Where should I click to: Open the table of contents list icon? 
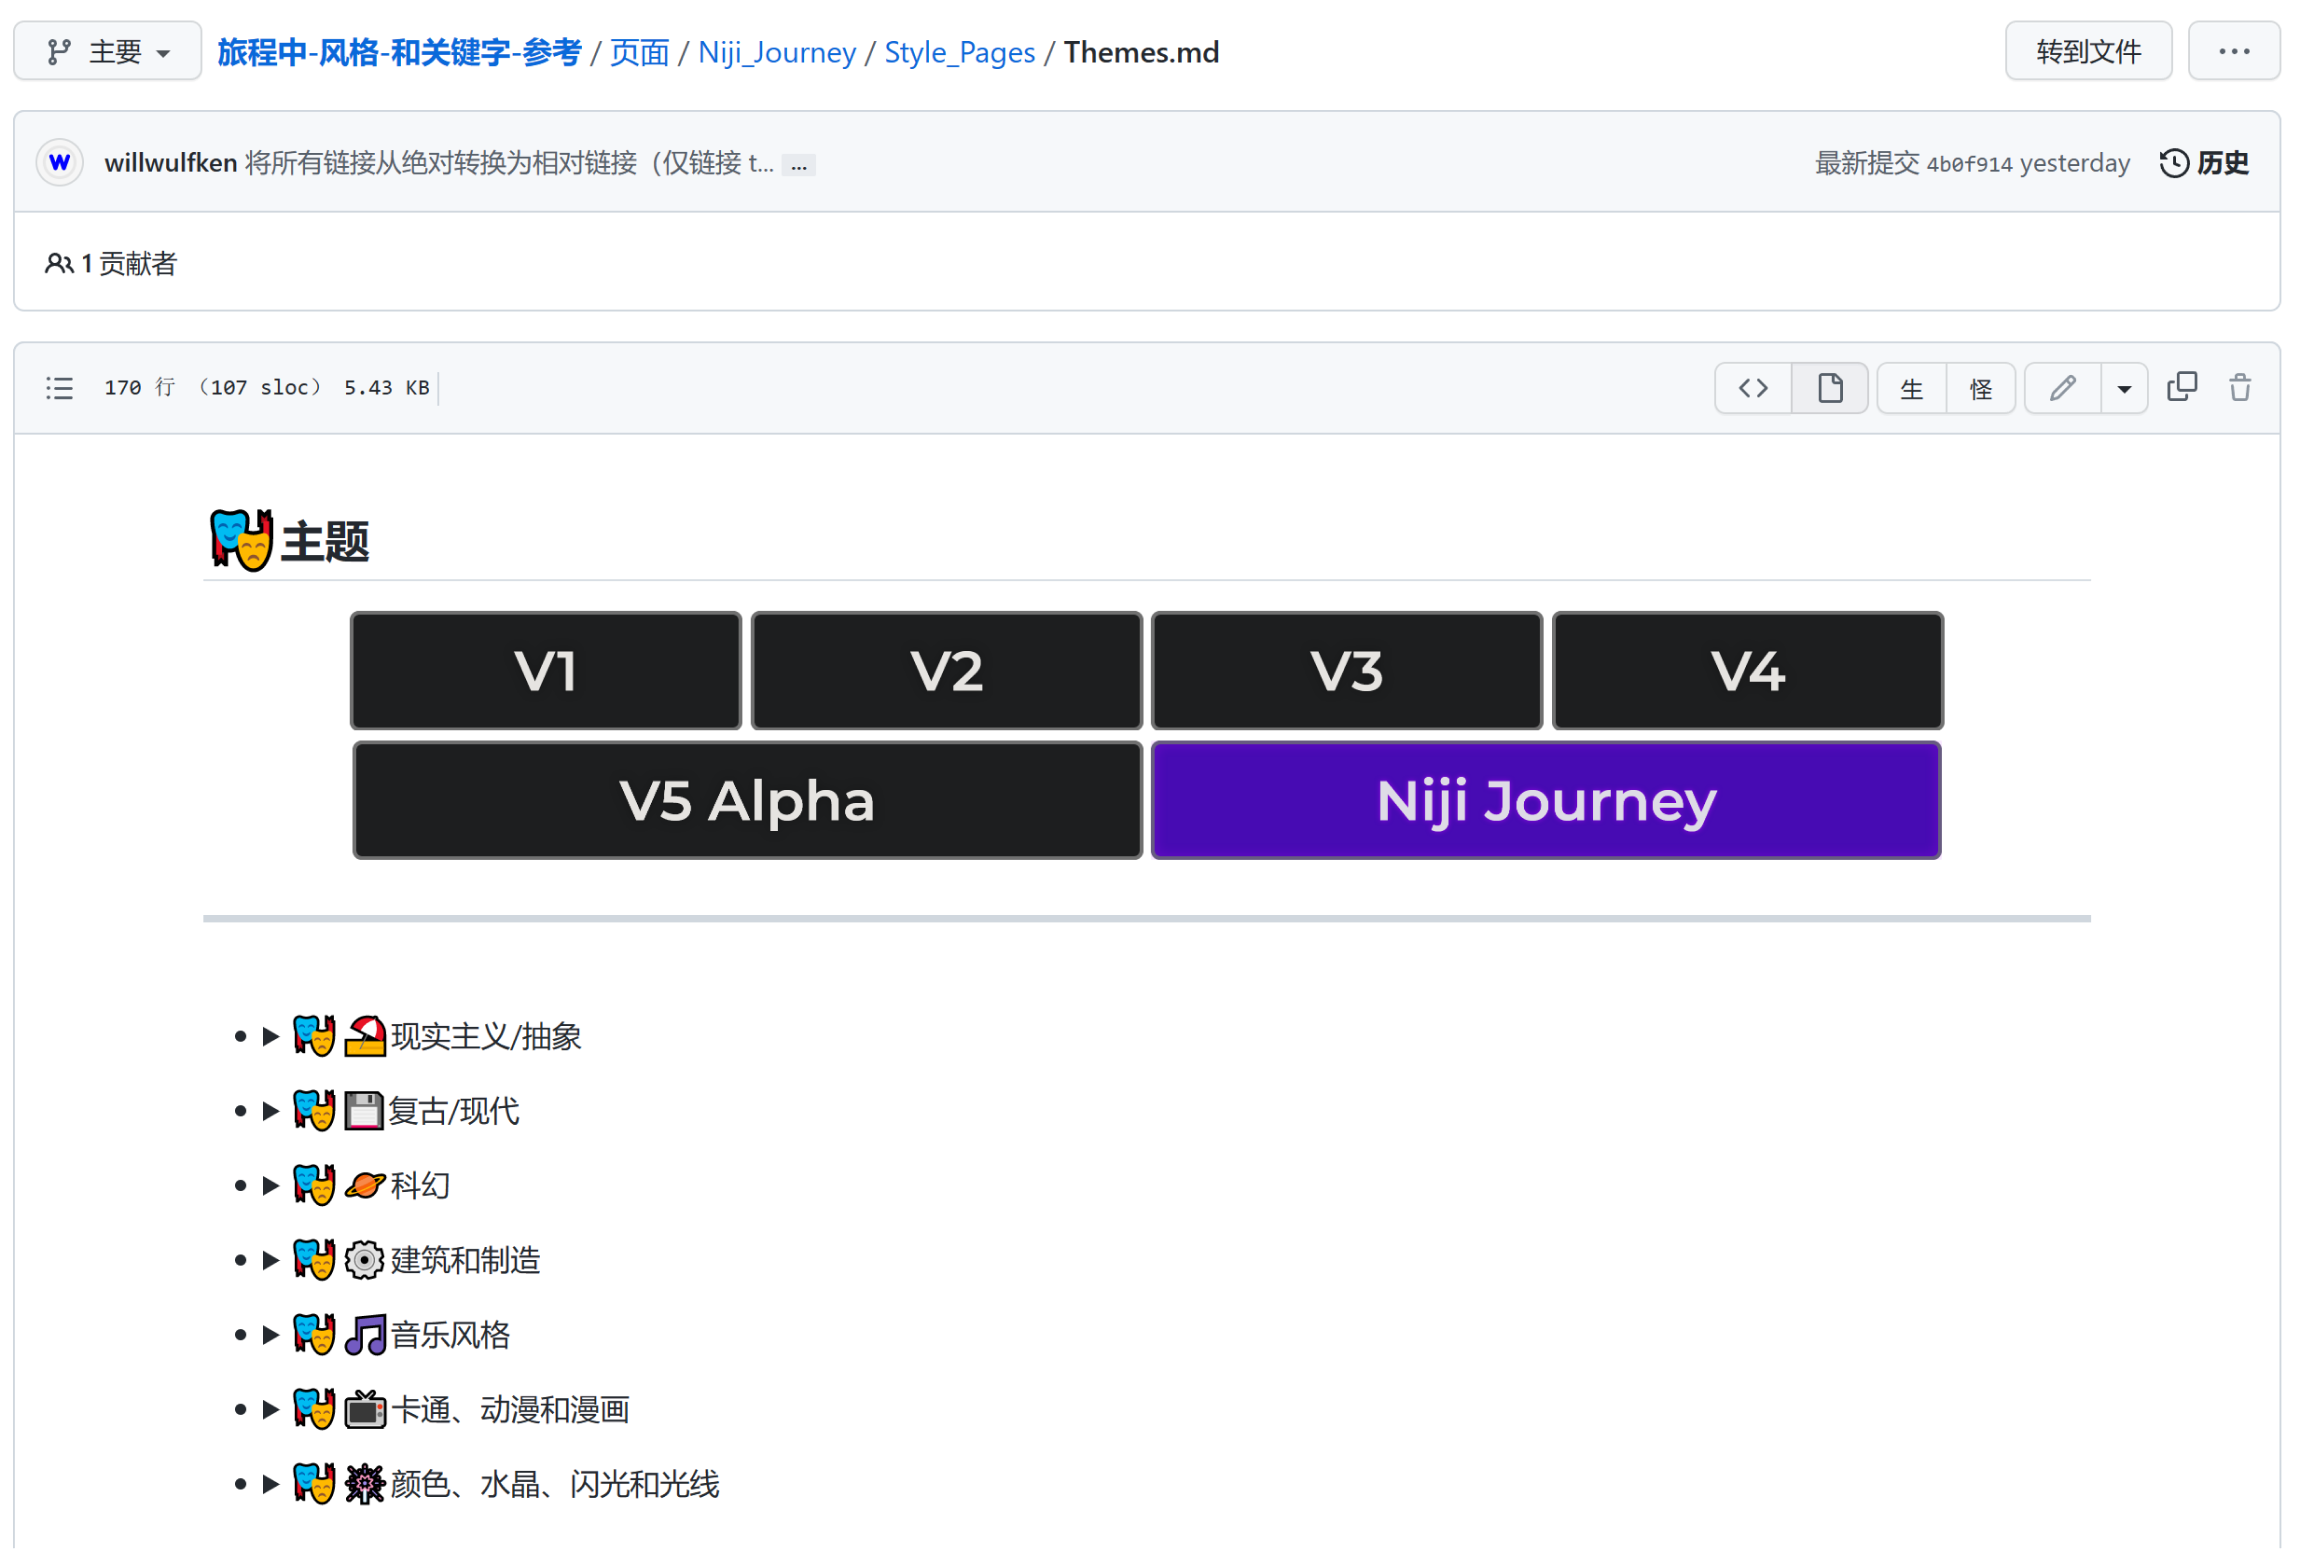[x=59, y=388]
